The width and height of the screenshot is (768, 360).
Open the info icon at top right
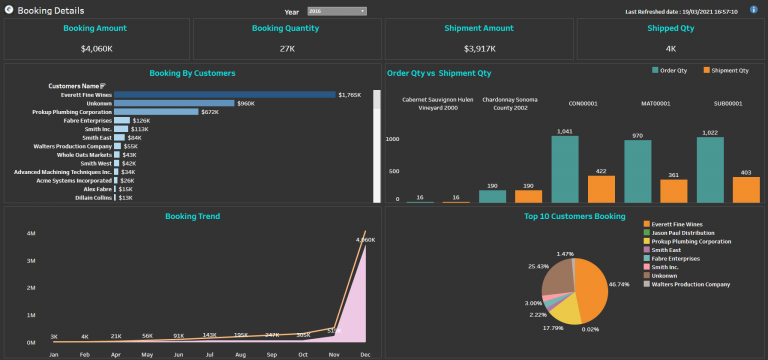(x=753, y=10)
